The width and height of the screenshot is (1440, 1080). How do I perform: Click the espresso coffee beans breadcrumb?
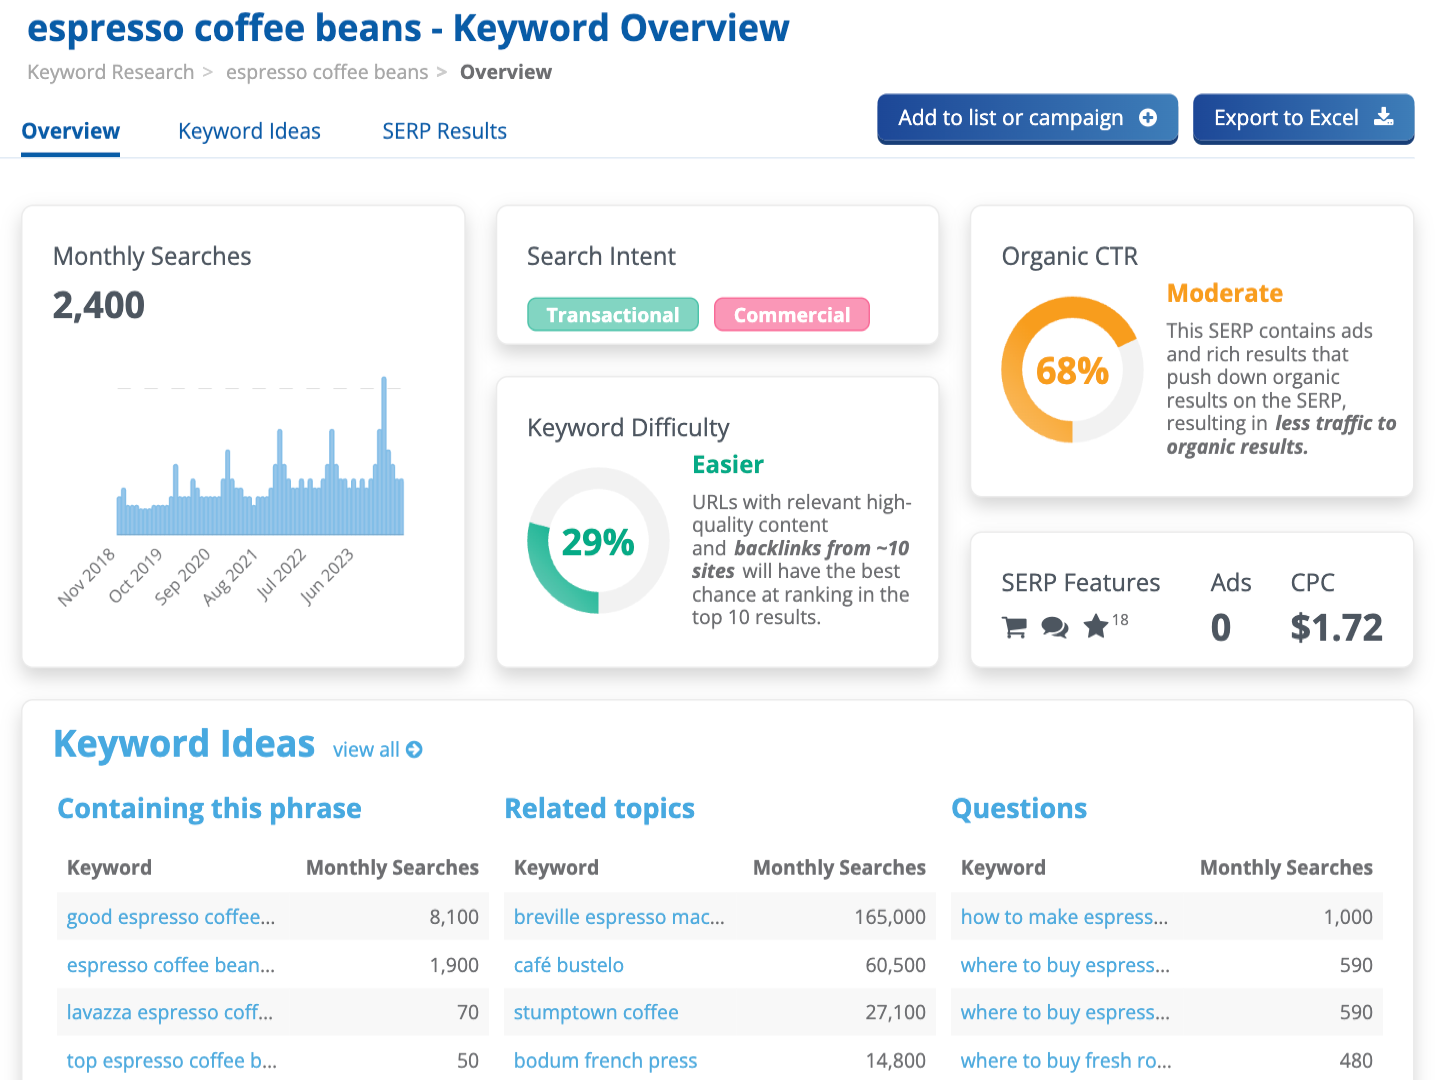(327, 72)
